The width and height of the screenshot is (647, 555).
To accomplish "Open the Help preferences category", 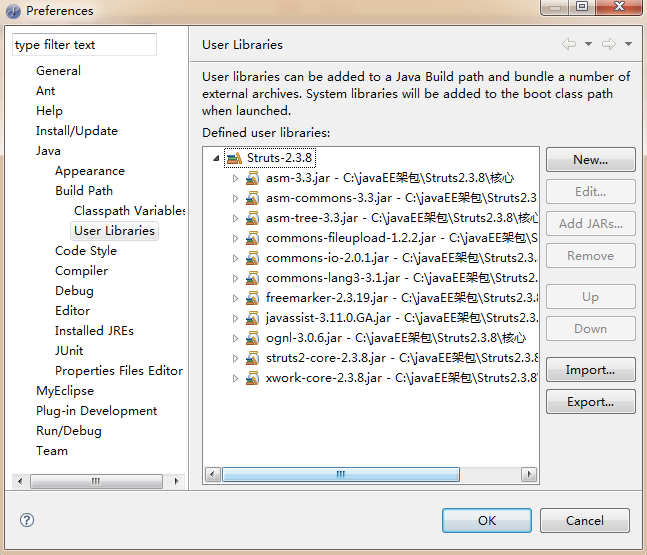I will pyautogui.click(x=49, y=111).
